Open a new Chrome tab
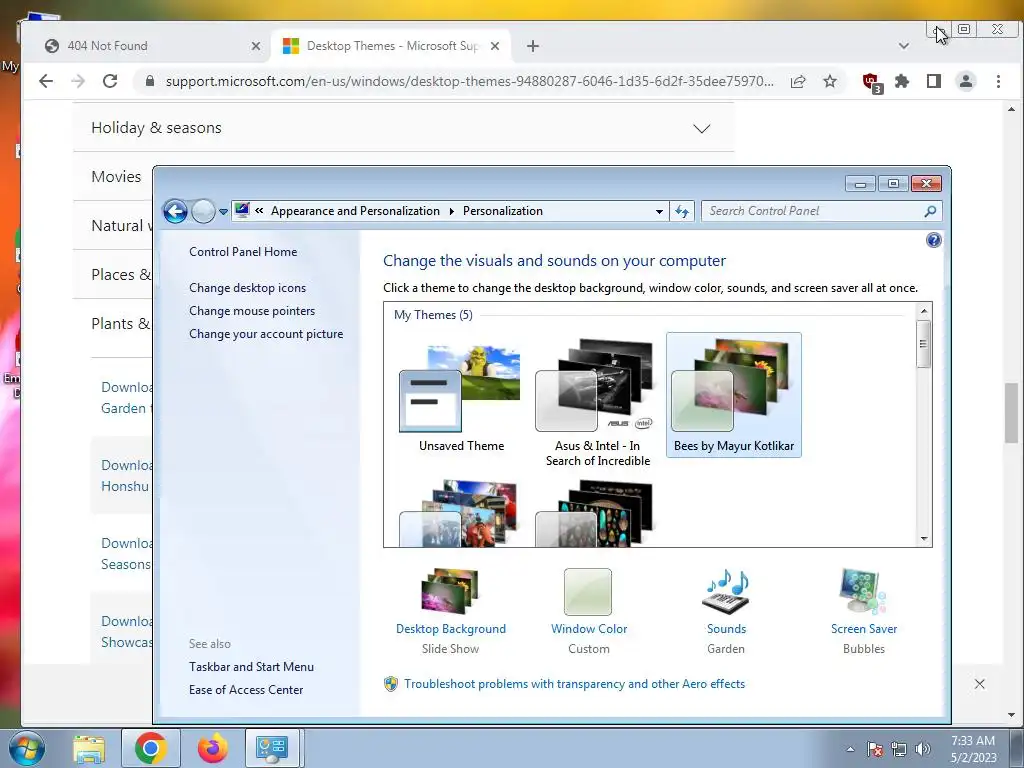Image resolution: width=1024 pixels, height=768 pixels. click(x=533, y=46)
